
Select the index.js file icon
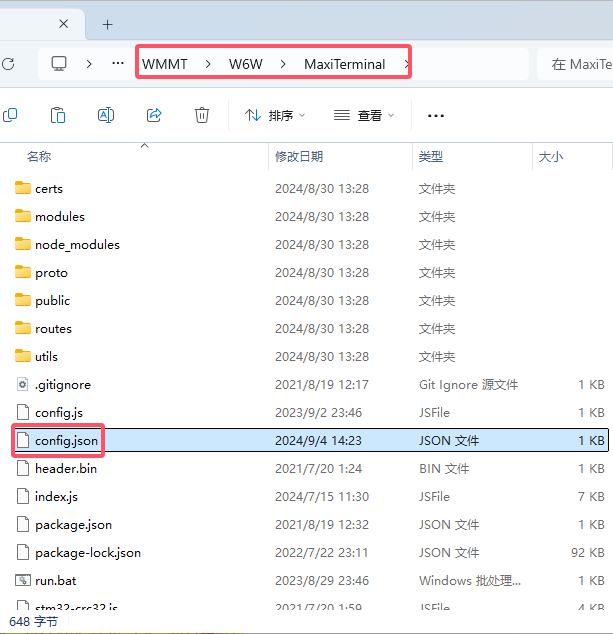23,496
